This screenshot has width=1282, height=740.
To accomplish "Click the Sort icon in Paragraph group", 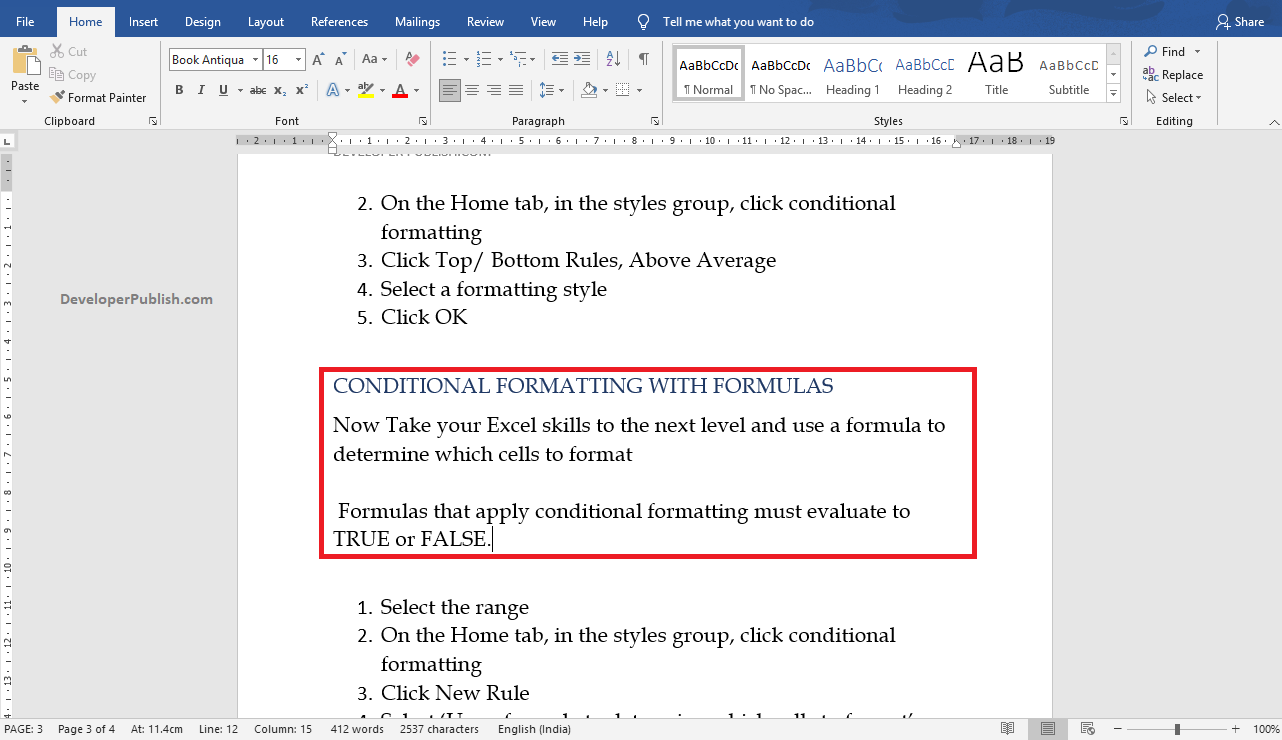I will coord(612,57).
